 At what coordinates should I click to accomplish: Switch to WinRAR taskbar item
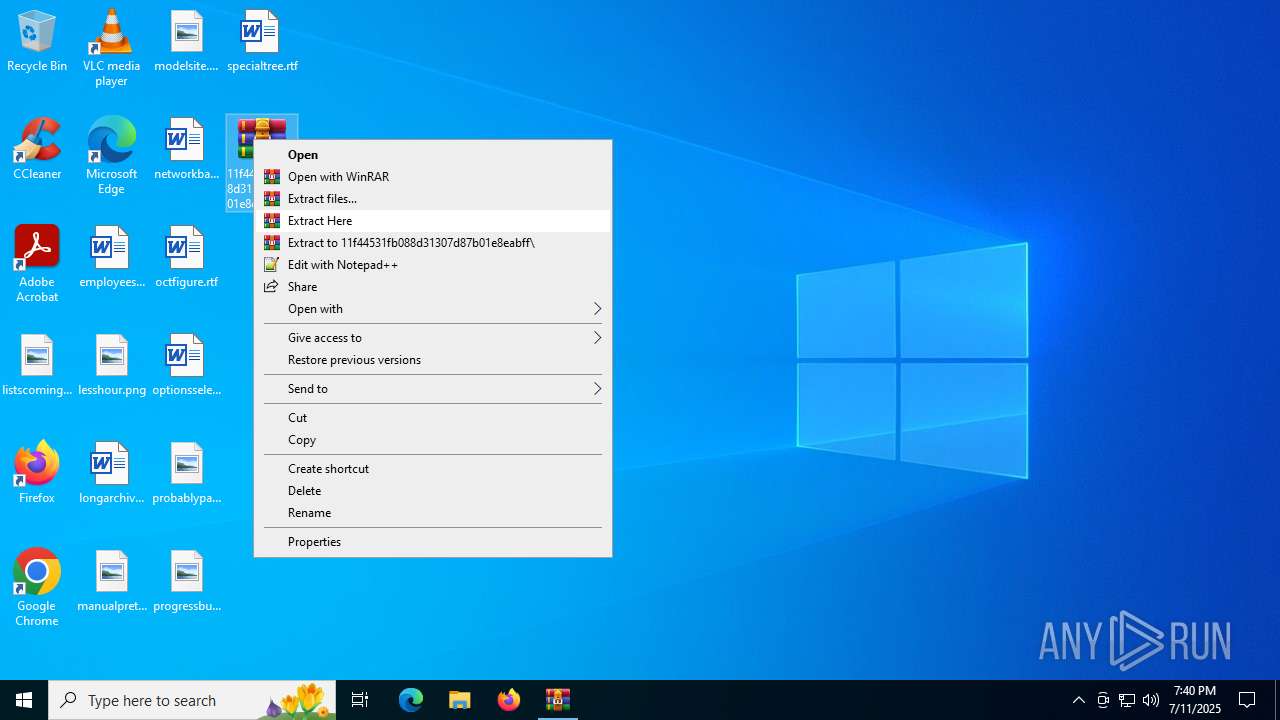[558, 700]
